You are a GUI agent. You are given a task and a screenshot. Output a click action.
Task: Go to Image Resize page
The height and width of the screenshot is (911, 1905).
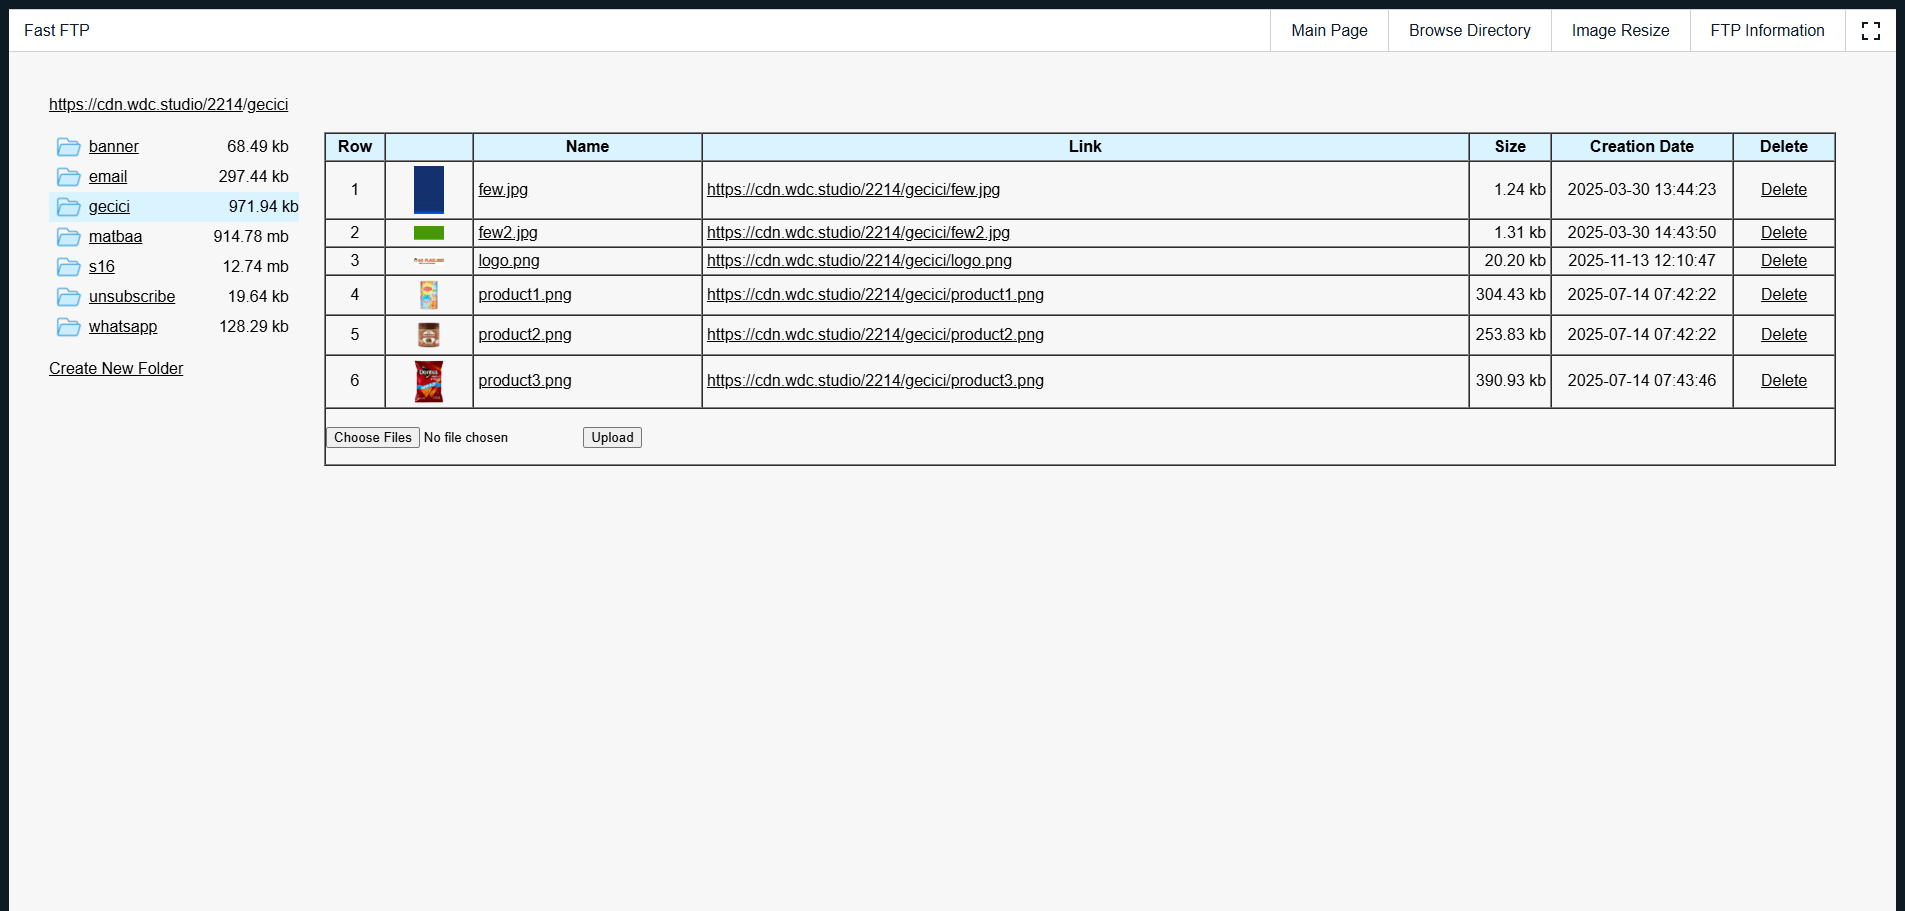[x=1620, y=30]
